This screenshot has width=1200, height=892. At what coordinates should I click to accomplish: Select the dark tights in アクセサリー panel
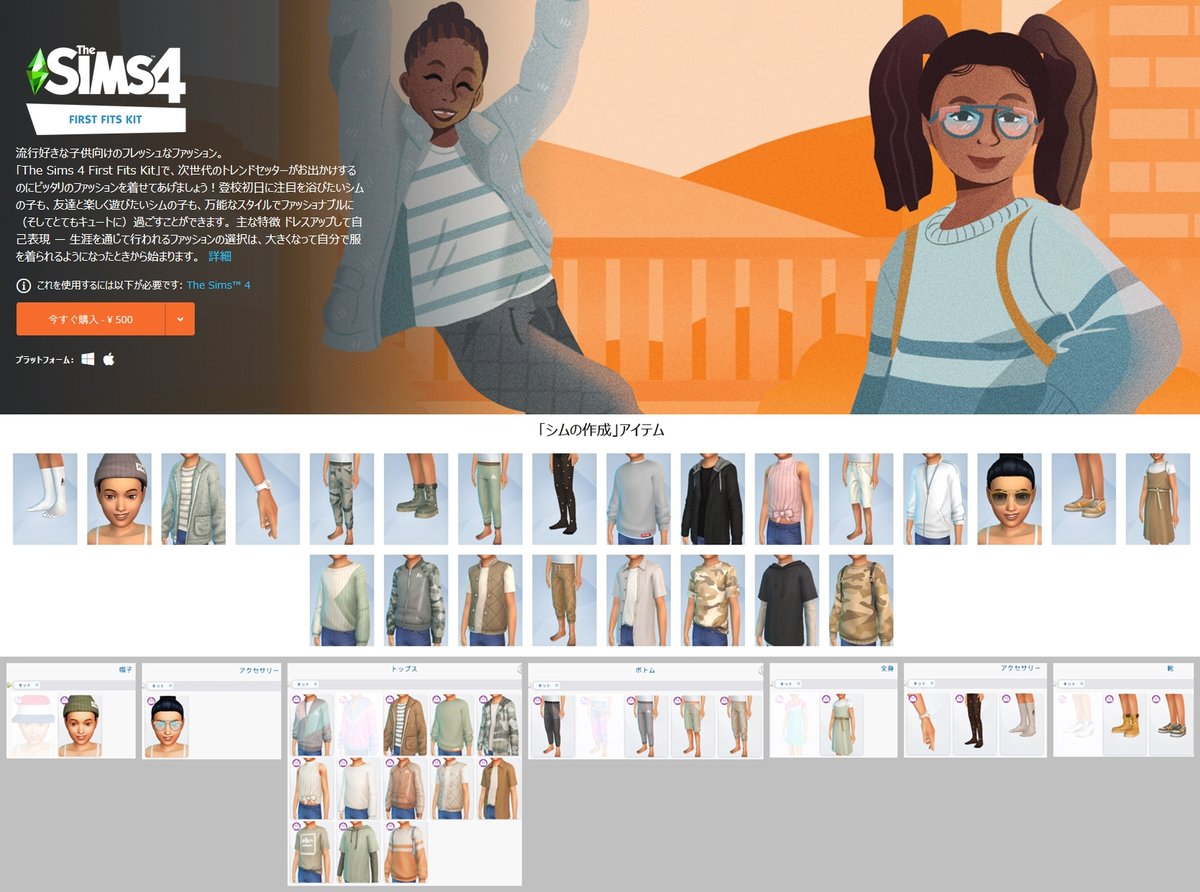click(x=975, y=724)
